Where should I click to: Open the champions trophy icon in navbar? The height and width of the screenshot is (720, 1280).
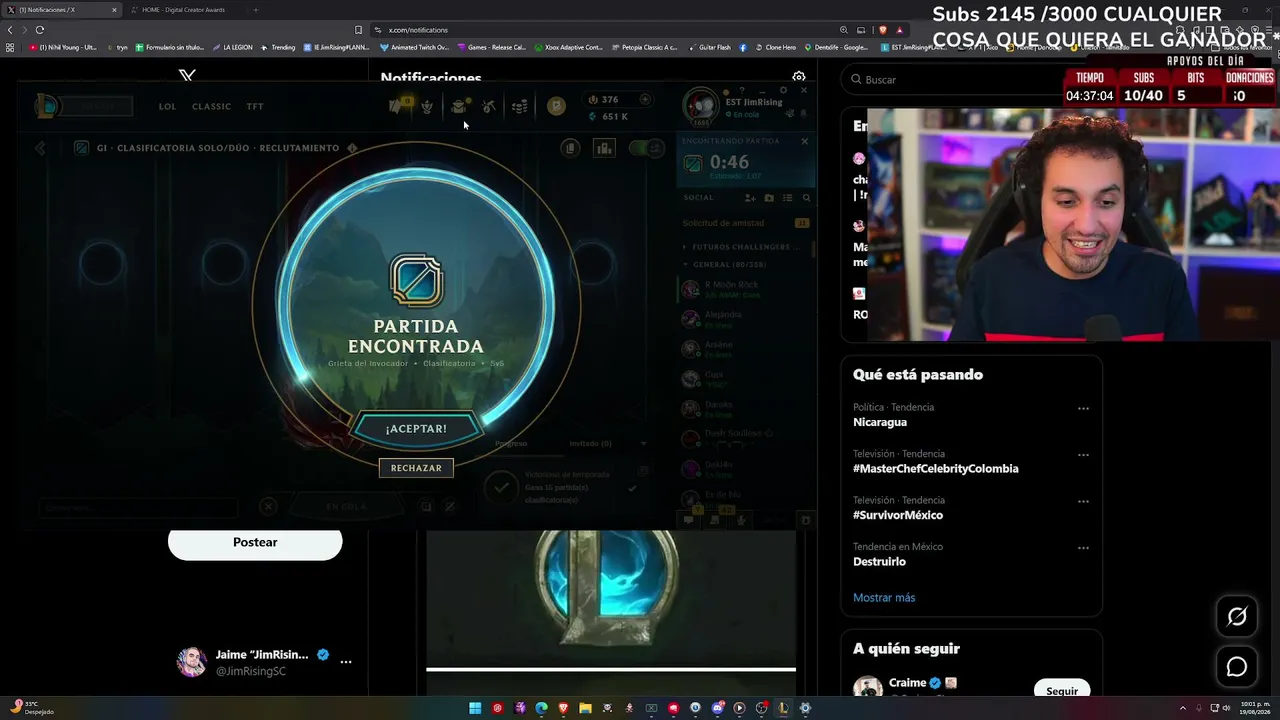pos(427,106)
